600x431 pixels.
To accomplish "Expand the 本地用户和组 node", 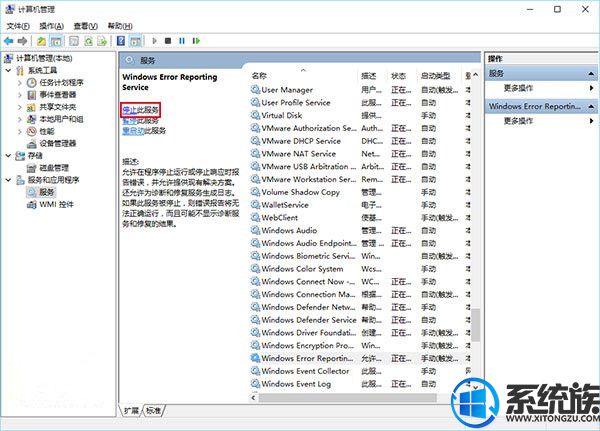I will pyautogui.click(x=20, y=119).
